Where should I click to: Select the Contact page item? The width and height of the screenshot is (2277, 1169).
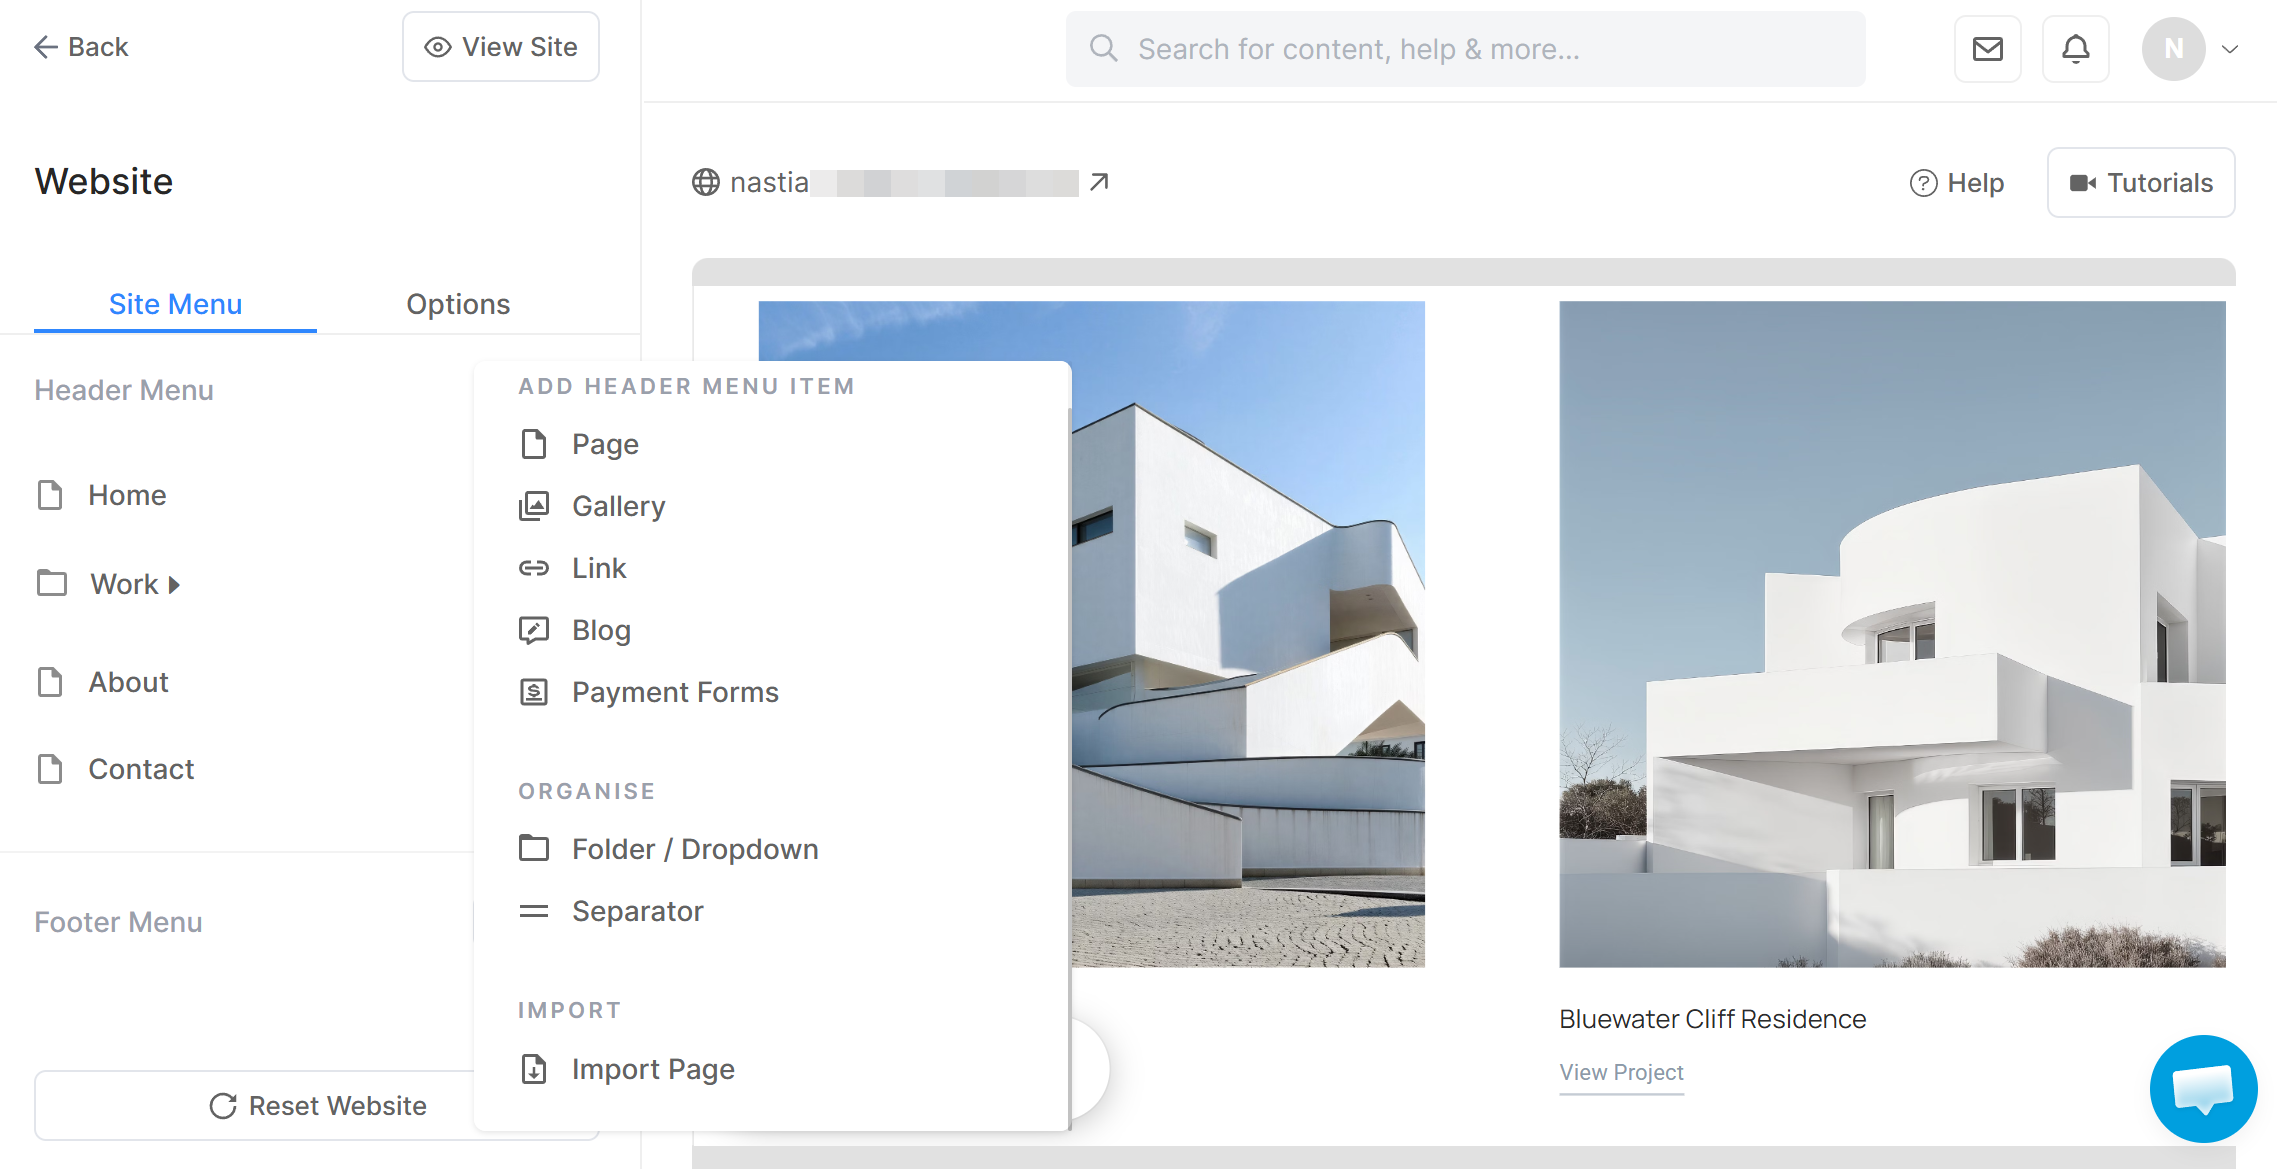pos(141,769)
